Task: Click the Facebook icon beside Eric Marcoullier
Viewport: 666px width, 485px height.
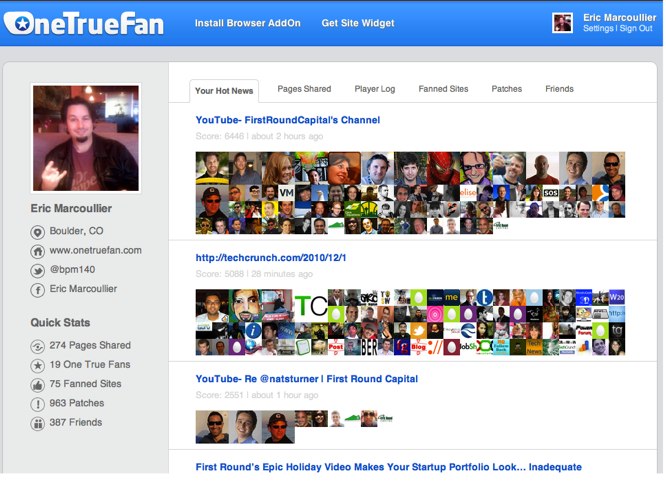Action: (x=37, y=290)
